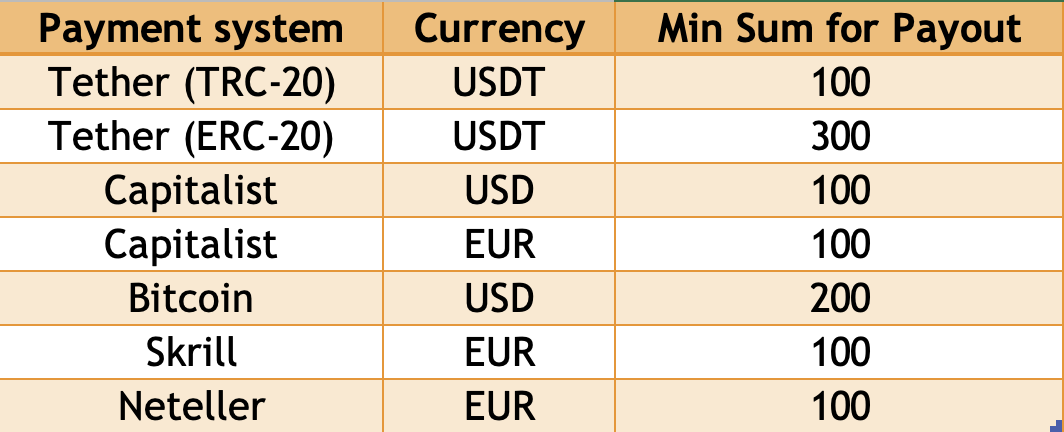Select the Payment system header cell
1064x432 pixels.
pyautogui.click(x=191, y=28)
